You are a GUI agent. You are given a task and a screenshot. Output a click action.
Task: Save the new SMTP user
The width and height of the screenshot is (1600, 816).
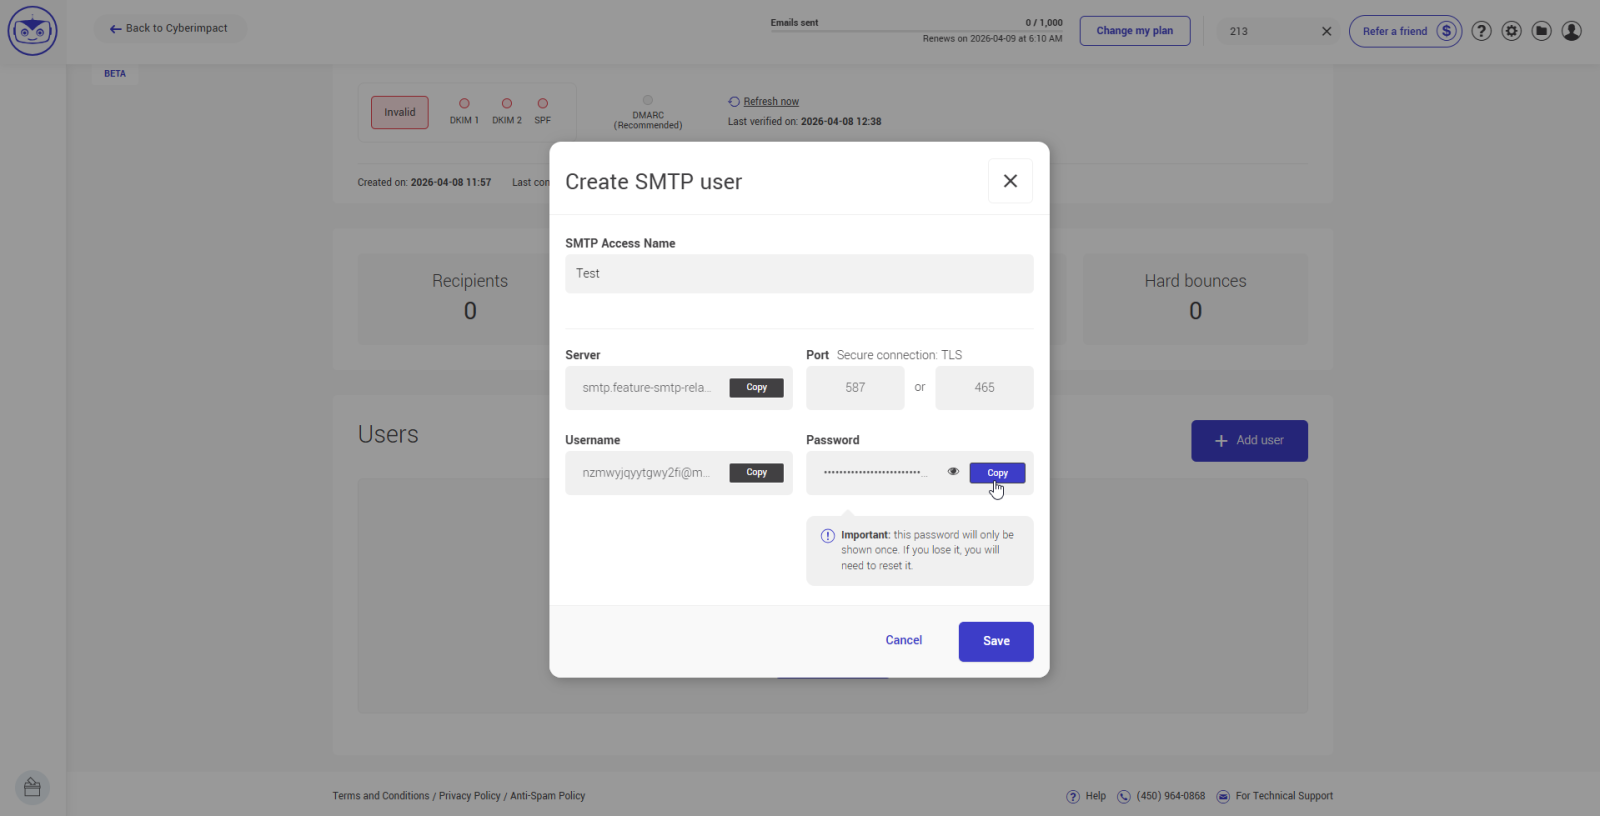pyautogui.click(x=995, y=641)
